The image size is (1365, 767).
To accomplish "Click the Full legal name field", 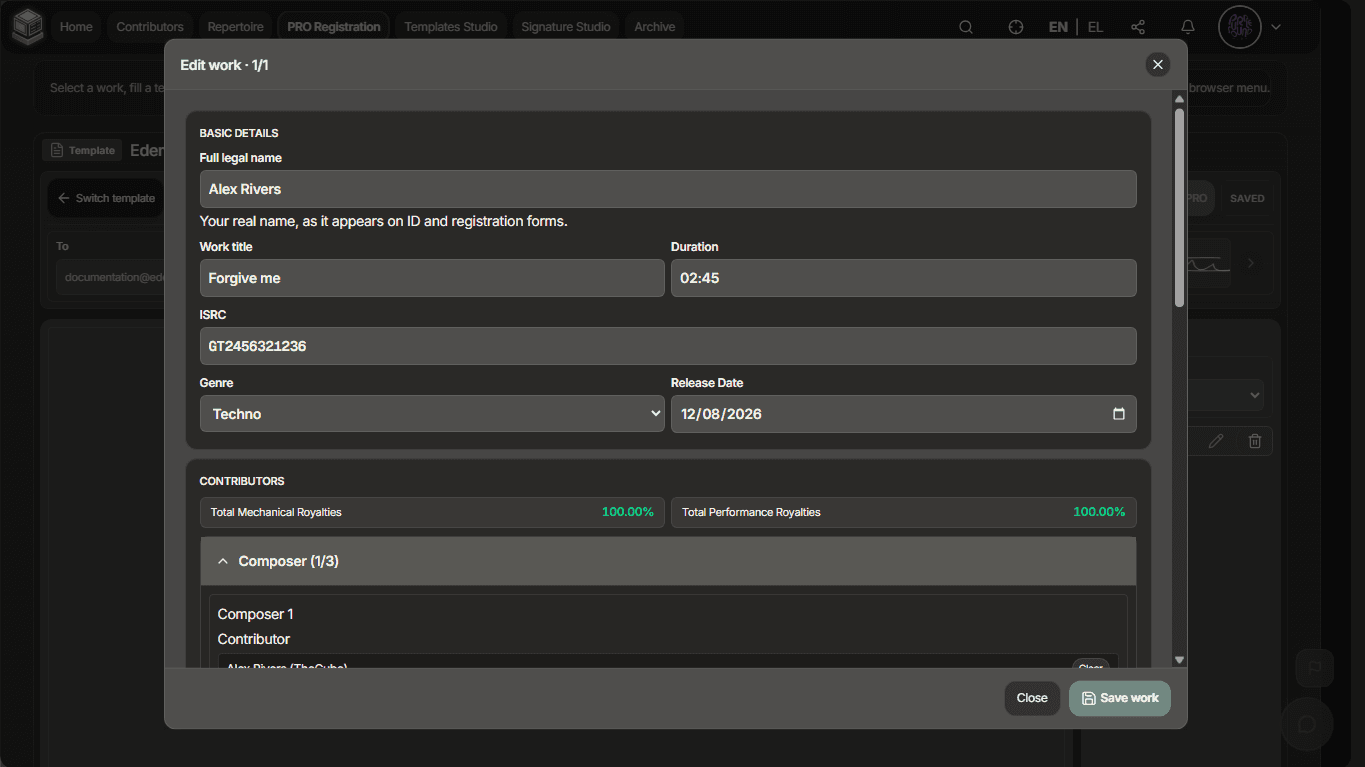I will pos(668,189).
